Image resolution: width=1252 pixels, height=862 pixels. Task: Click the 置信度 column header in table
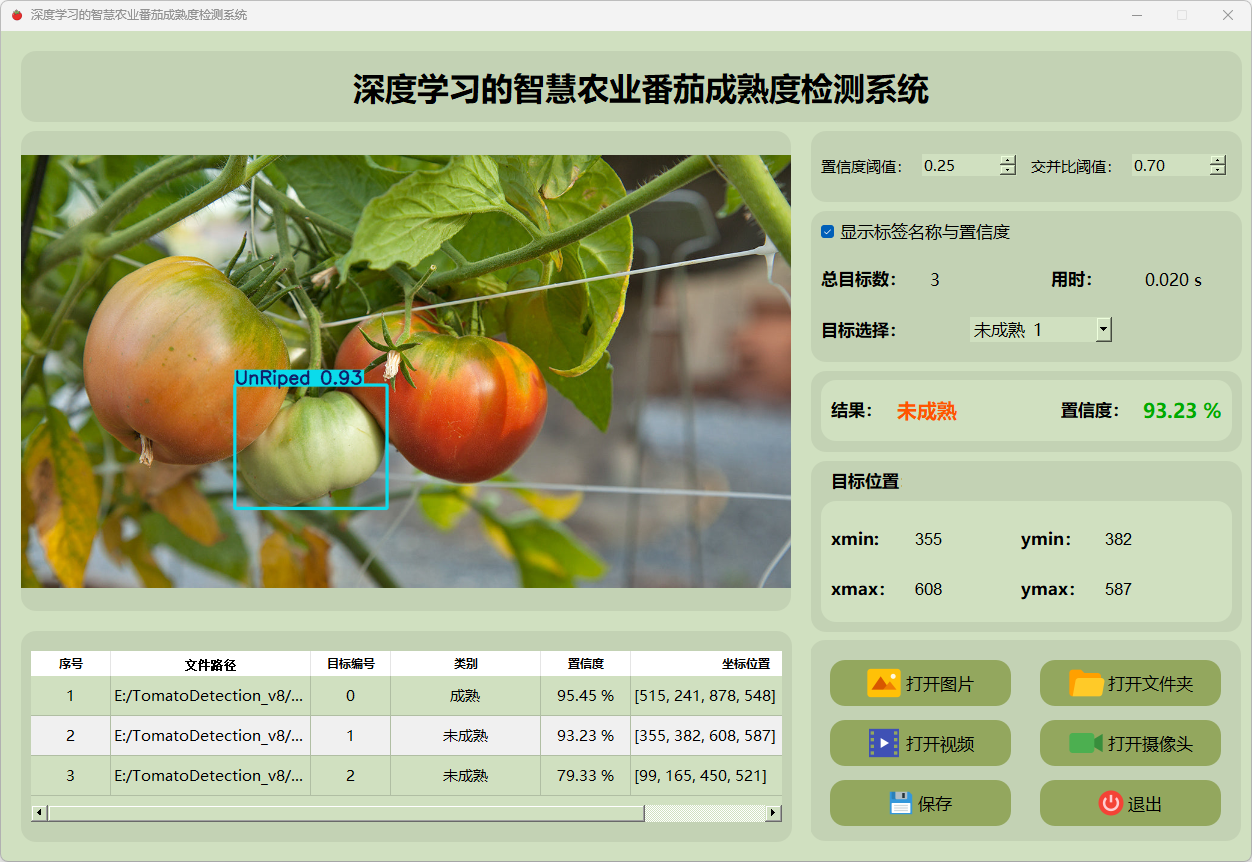pyautogui.click(x=585, y=664)
